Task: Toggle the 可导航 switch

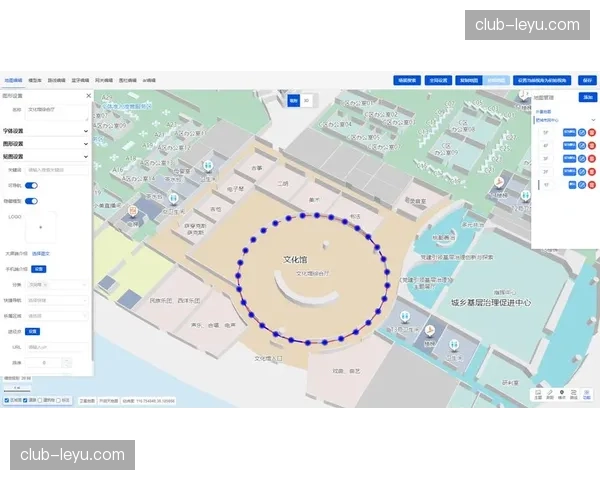Action: [x=31, y=186]
